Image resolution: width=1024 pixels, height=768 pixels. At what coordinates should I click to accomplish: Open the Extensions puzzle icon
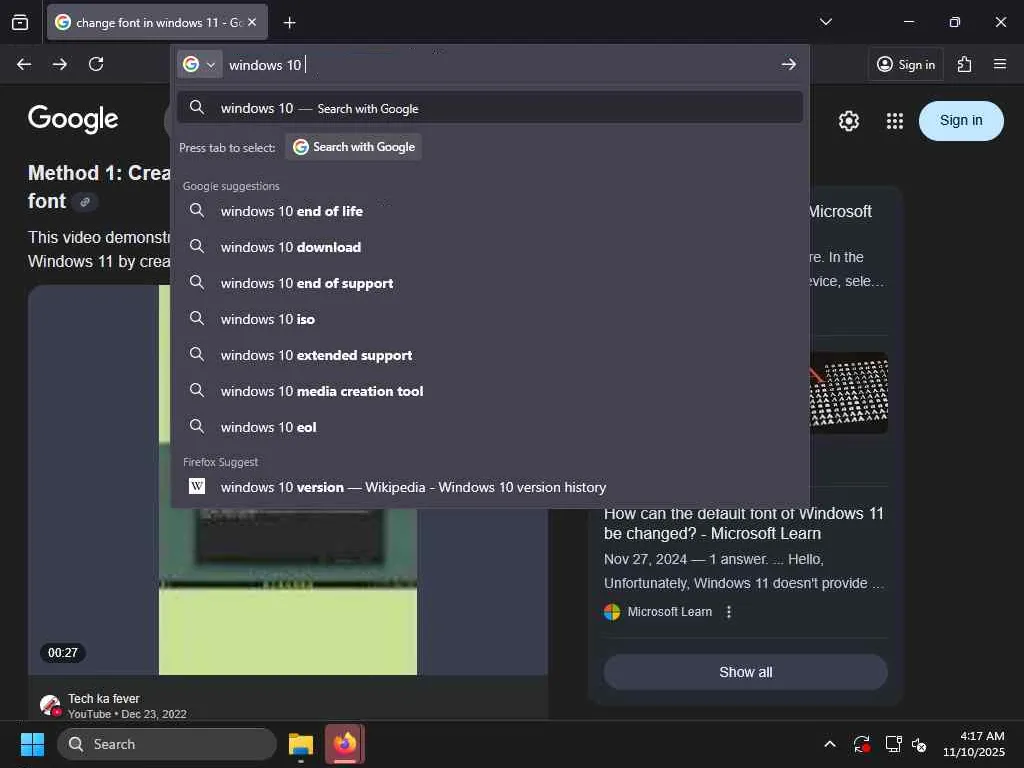tap(964, 64)
